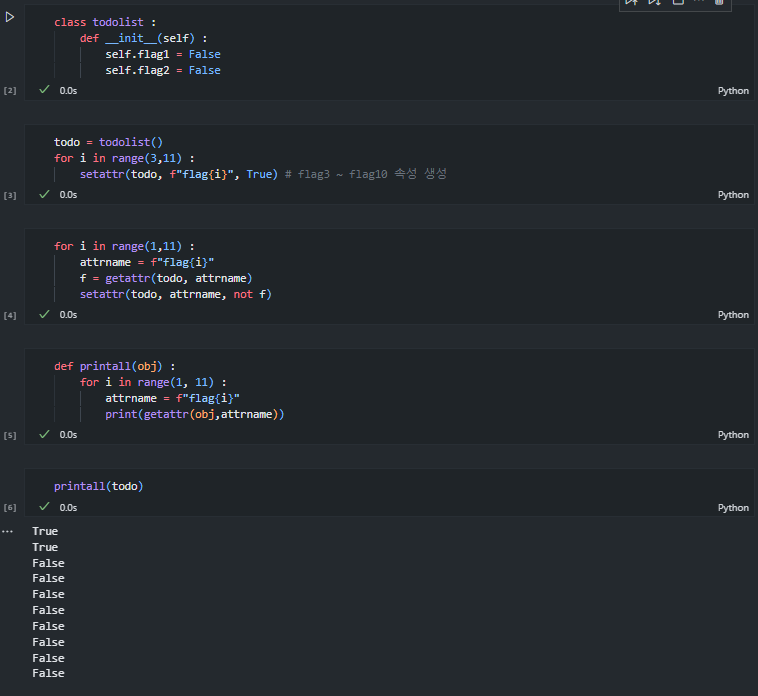Click first 'True' output line
Image resolution: width=758 pixels, height=696 pixels.
(x=45, y=531)
